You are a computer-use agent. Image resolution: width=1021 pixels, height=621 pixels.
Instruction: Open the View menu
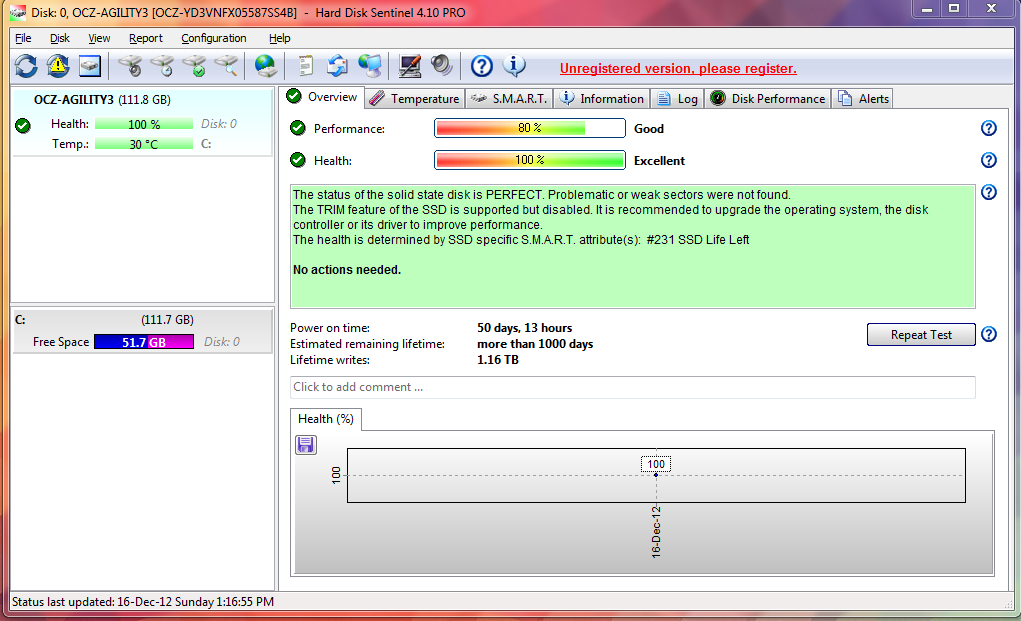99,38
